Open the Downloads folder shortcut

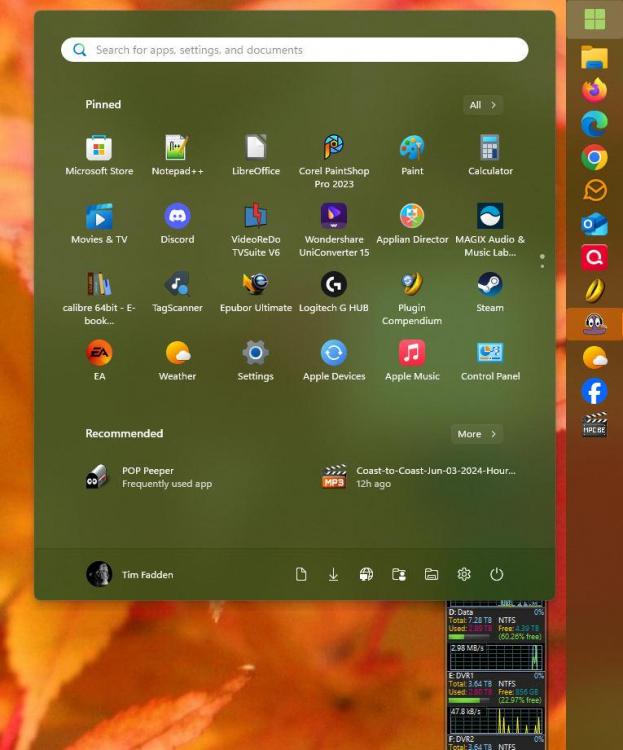tap(333, 574)
